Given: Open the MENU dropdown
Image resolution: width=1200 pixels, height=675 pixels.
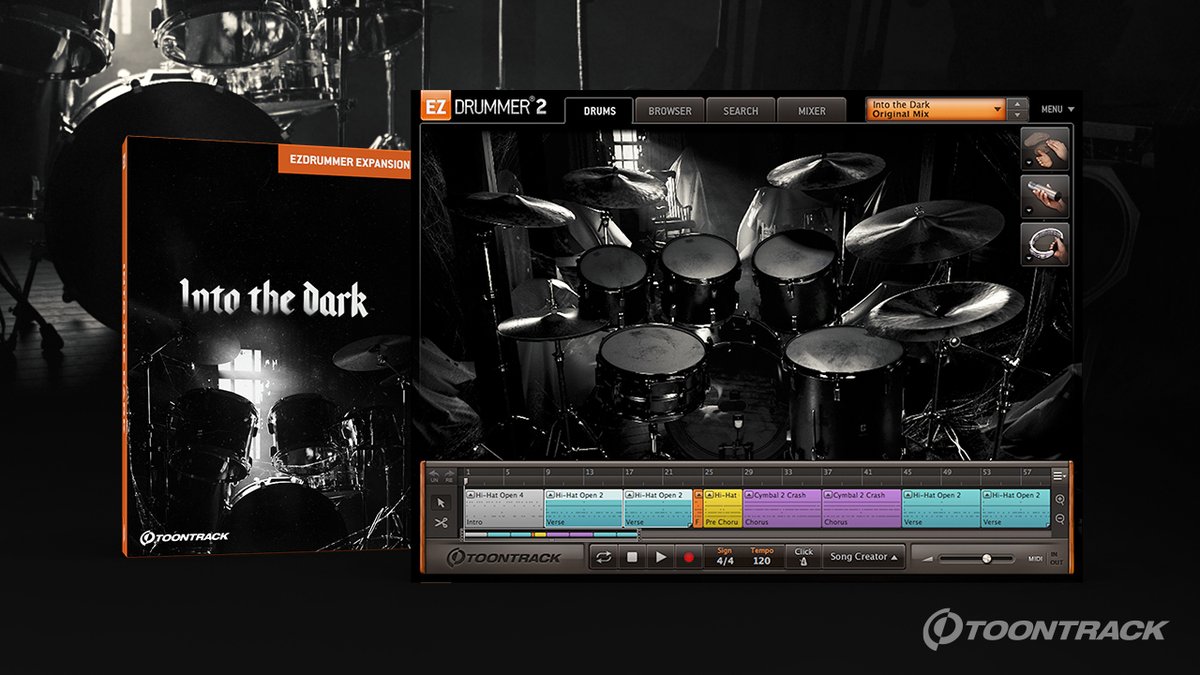Looking at the screenshot, I should tap(1057, 109).
